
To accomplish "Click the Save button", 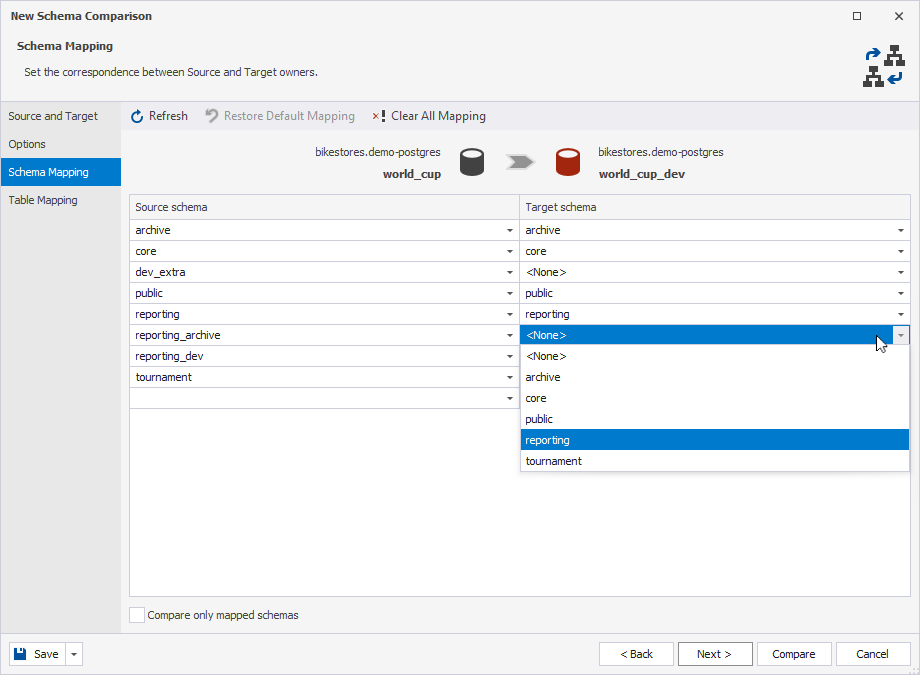I will click(38, 654).
